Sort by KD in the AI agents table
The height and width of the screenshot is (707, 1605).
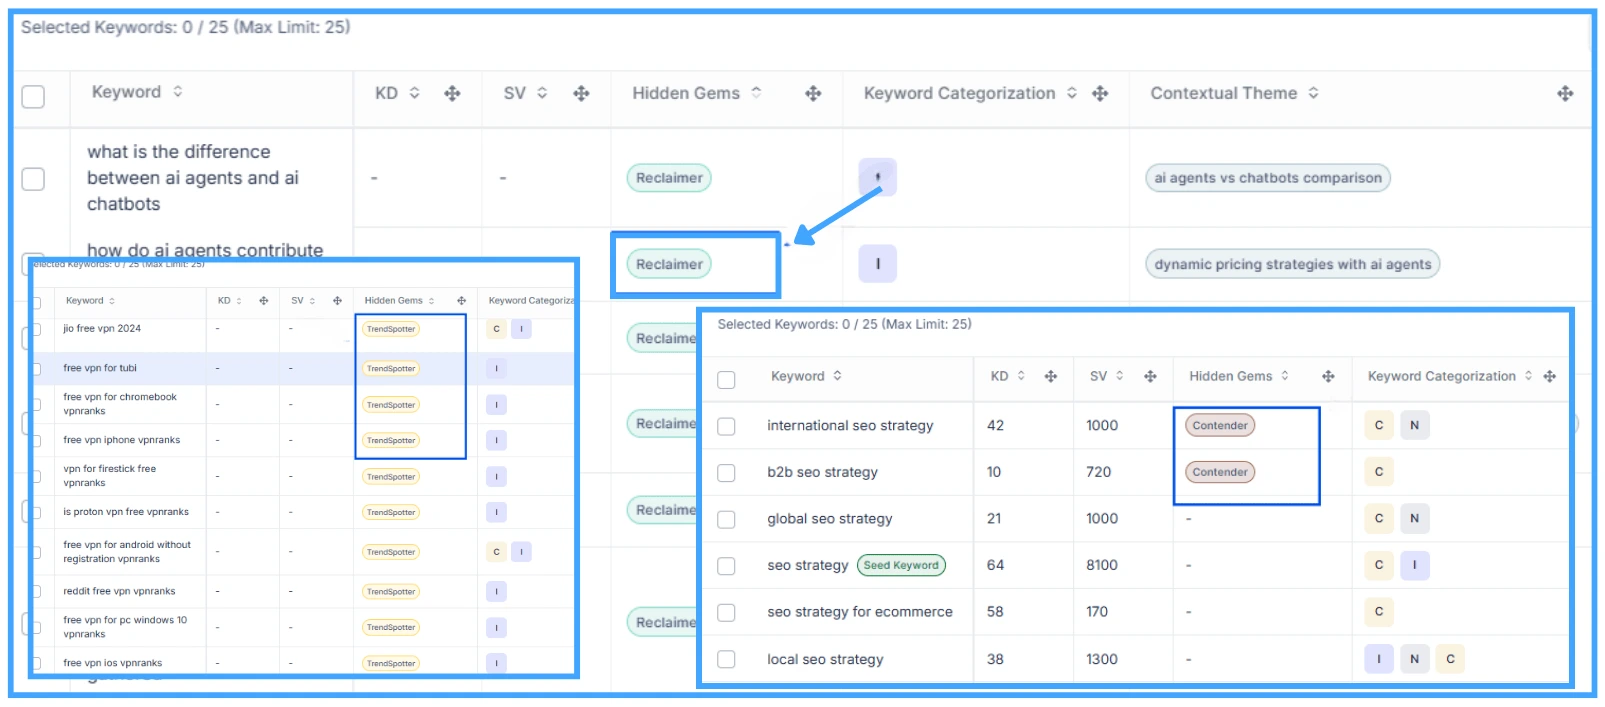(x=414, y=93)
